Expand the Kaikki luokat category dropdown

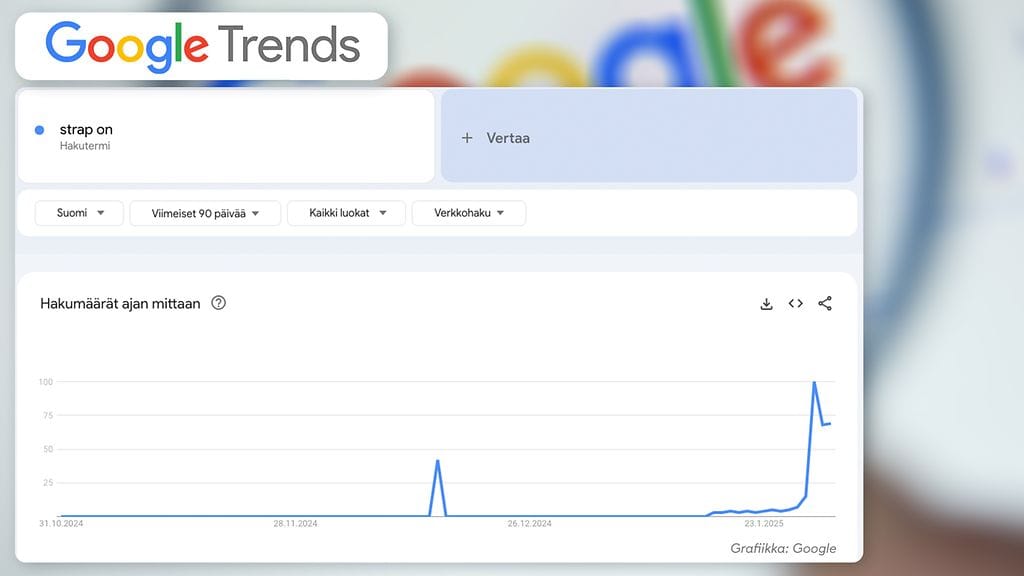[x=346, y=213]
